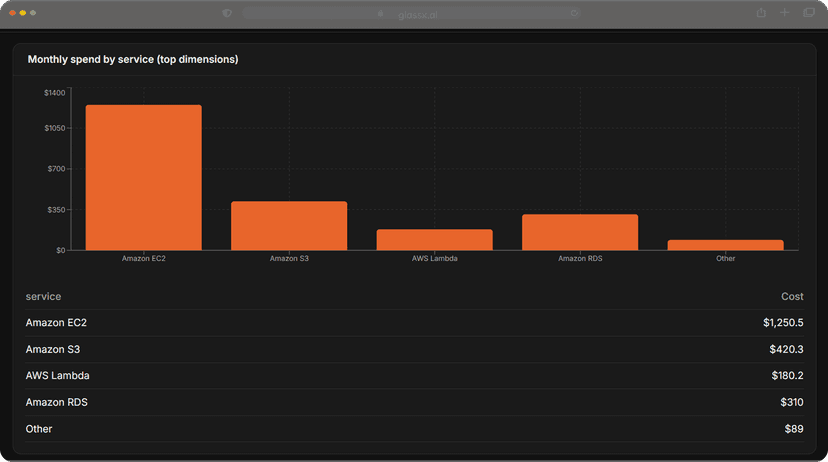The height and width of the screenshot is (462, 828).
Task: Click the $1400 y-axis label
Action: (x=54, y=93)
